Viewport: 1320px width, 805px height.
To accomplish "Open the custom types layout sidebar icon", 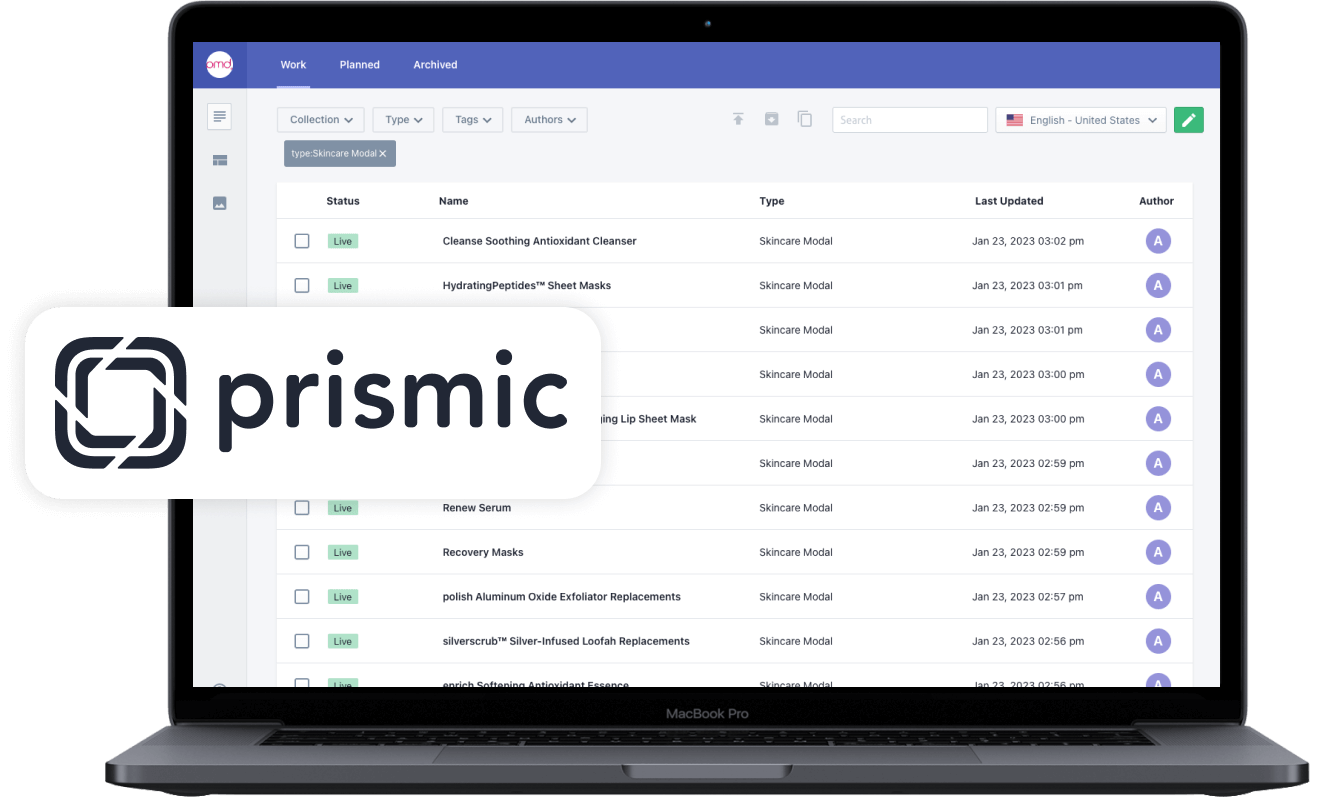I will click(x=220, y=160).
